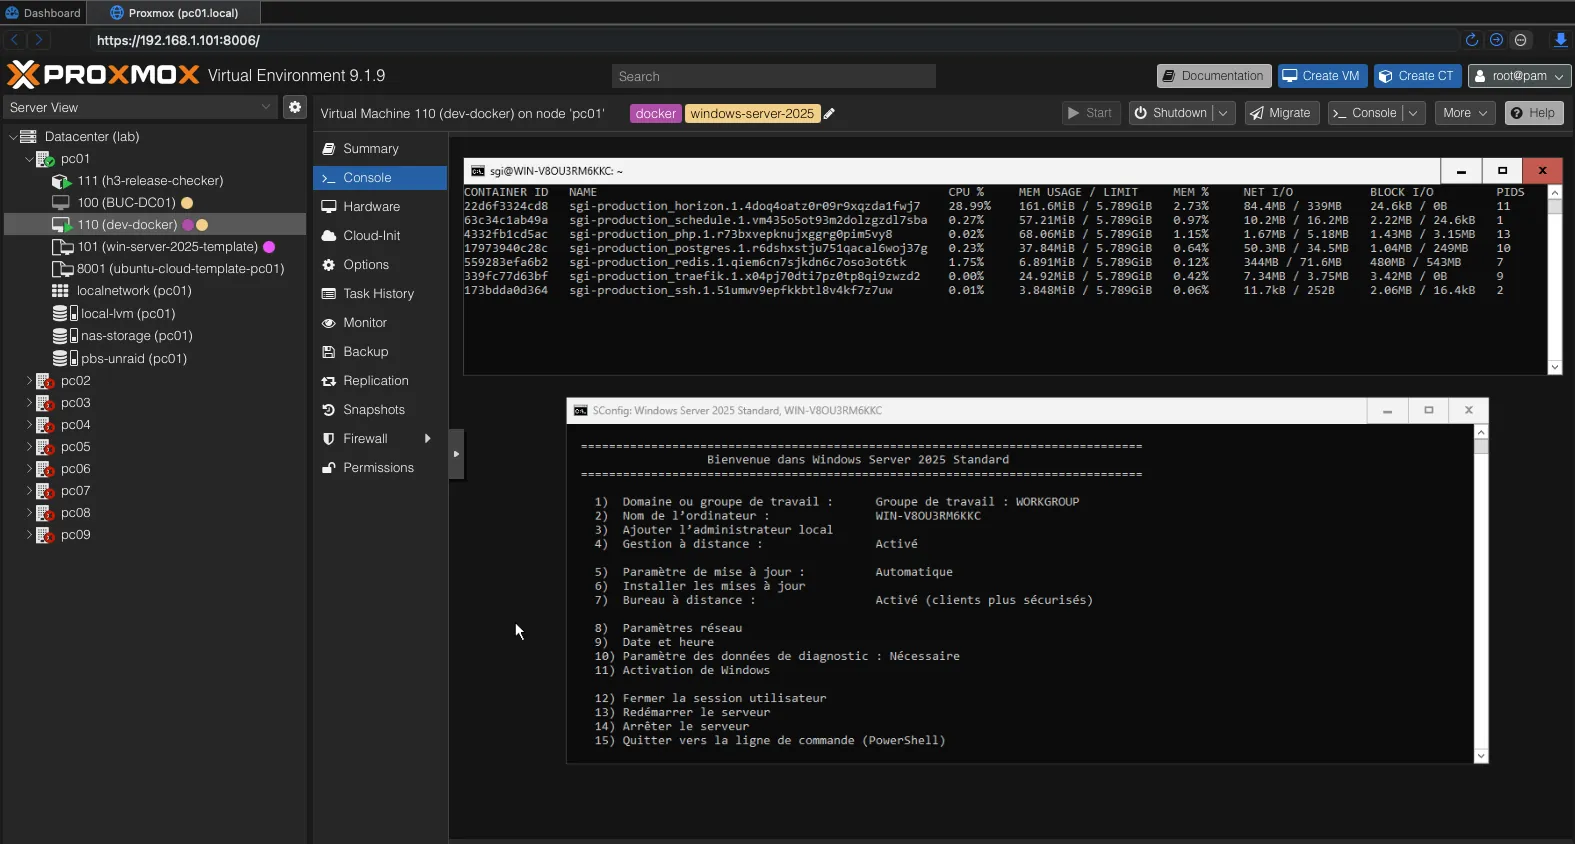Click the edit tags pencil icon
The image size is (1575, 844).
click(x=829, y=114)
